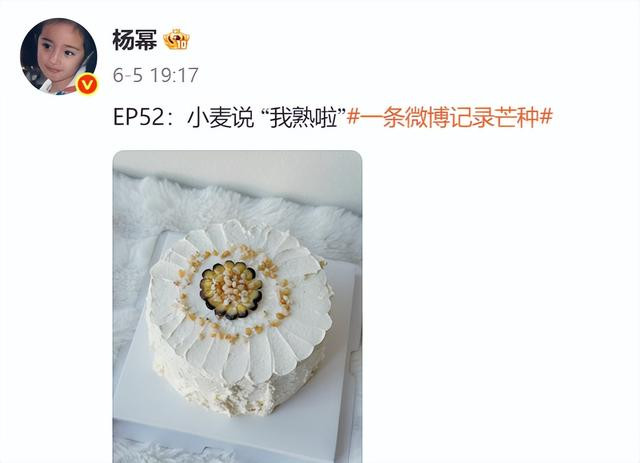640x463 pixels.
Task: Click the quoted text “我熟啦”
Action: click(302, 118)
